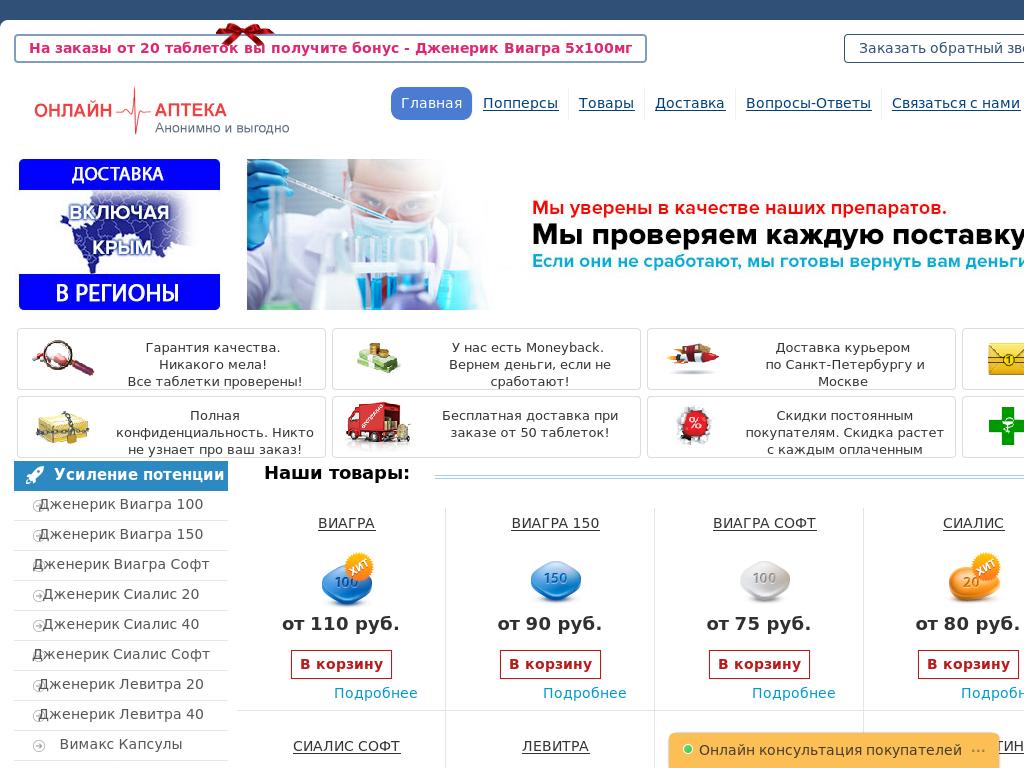Expand the Дженерик Сиалис 20 arrow

[38, 595]
